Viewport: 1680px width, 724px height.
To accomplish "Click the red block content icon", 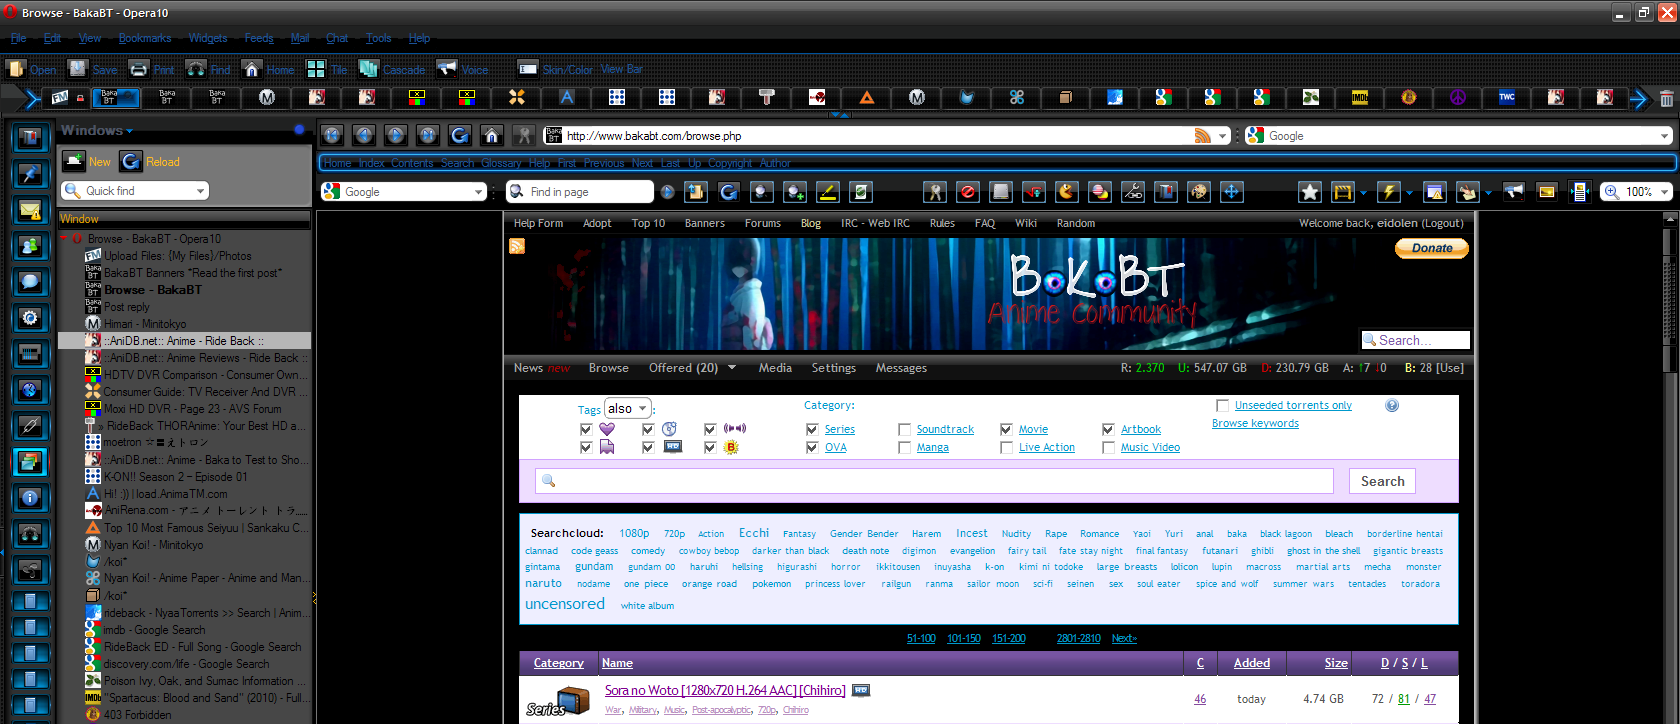I will pos(967,191).
